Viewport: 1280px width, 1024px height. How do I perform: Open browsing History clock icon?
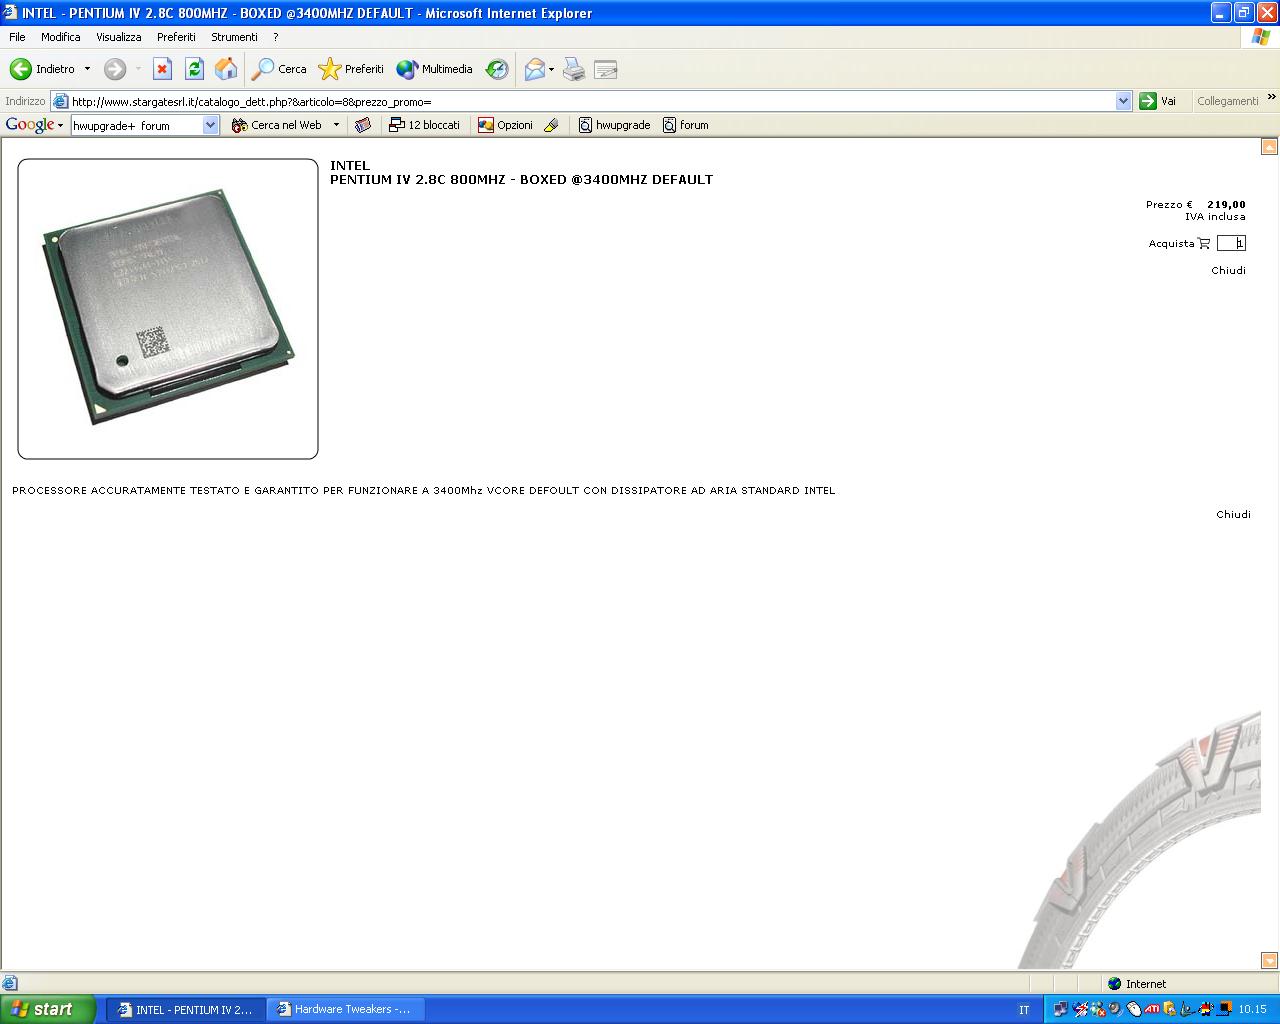(x=497, y=69)
